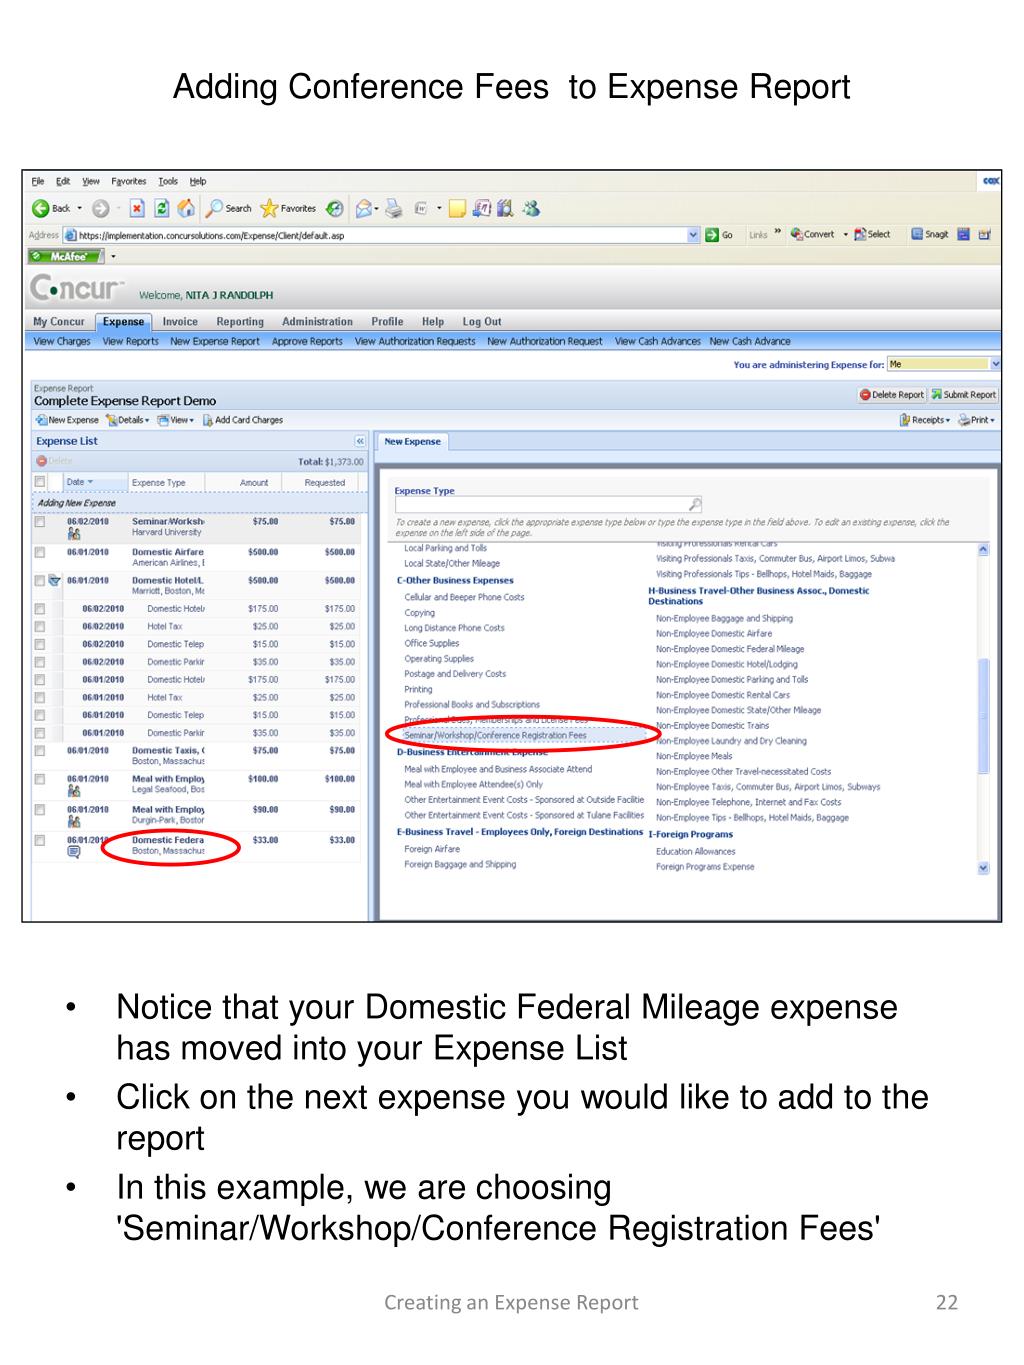Check the Domestic Taxis row checkbox
The width and height of the screenshot is (1024, 1365).
point(40,750)
